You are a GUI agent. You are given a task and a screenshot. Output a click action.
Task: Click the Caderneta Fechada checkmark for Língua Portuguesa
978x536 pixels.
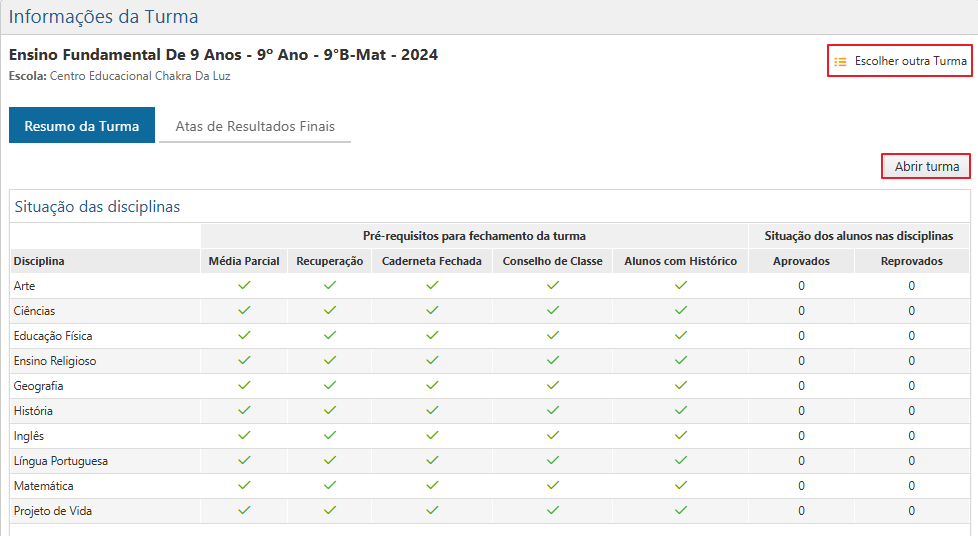click(432, 460)
